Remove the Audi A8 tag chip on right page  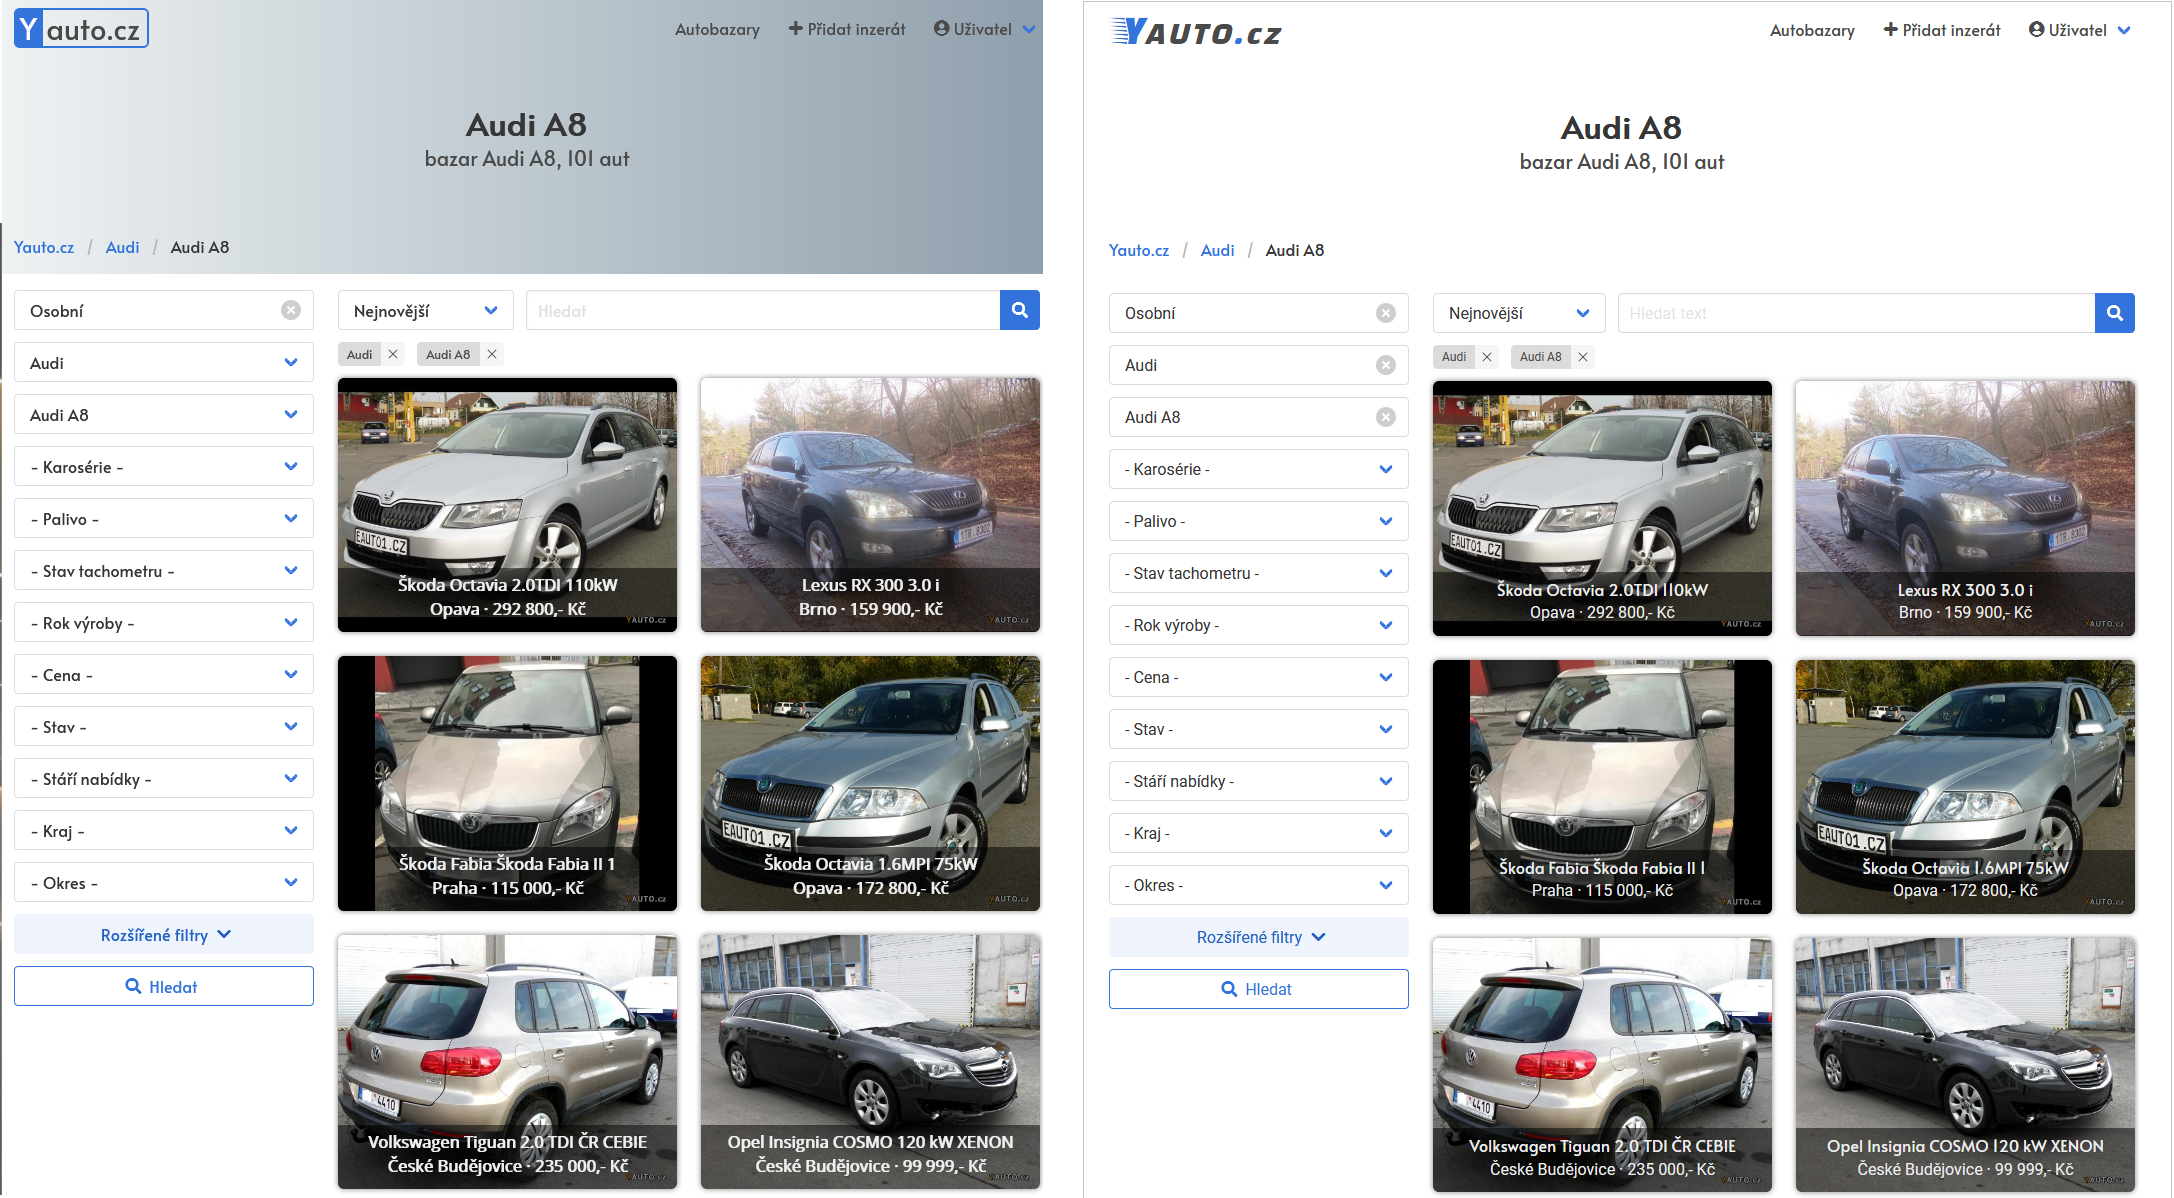(1583, 357)
